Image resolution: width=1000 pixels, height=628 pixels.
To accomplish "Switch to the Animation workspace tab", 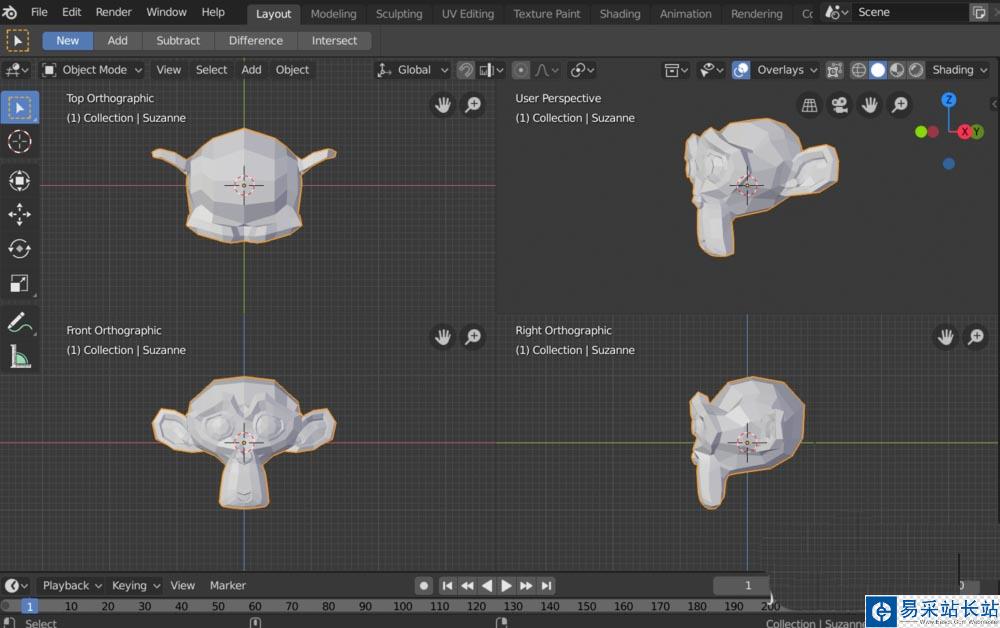I will [686, 14].
